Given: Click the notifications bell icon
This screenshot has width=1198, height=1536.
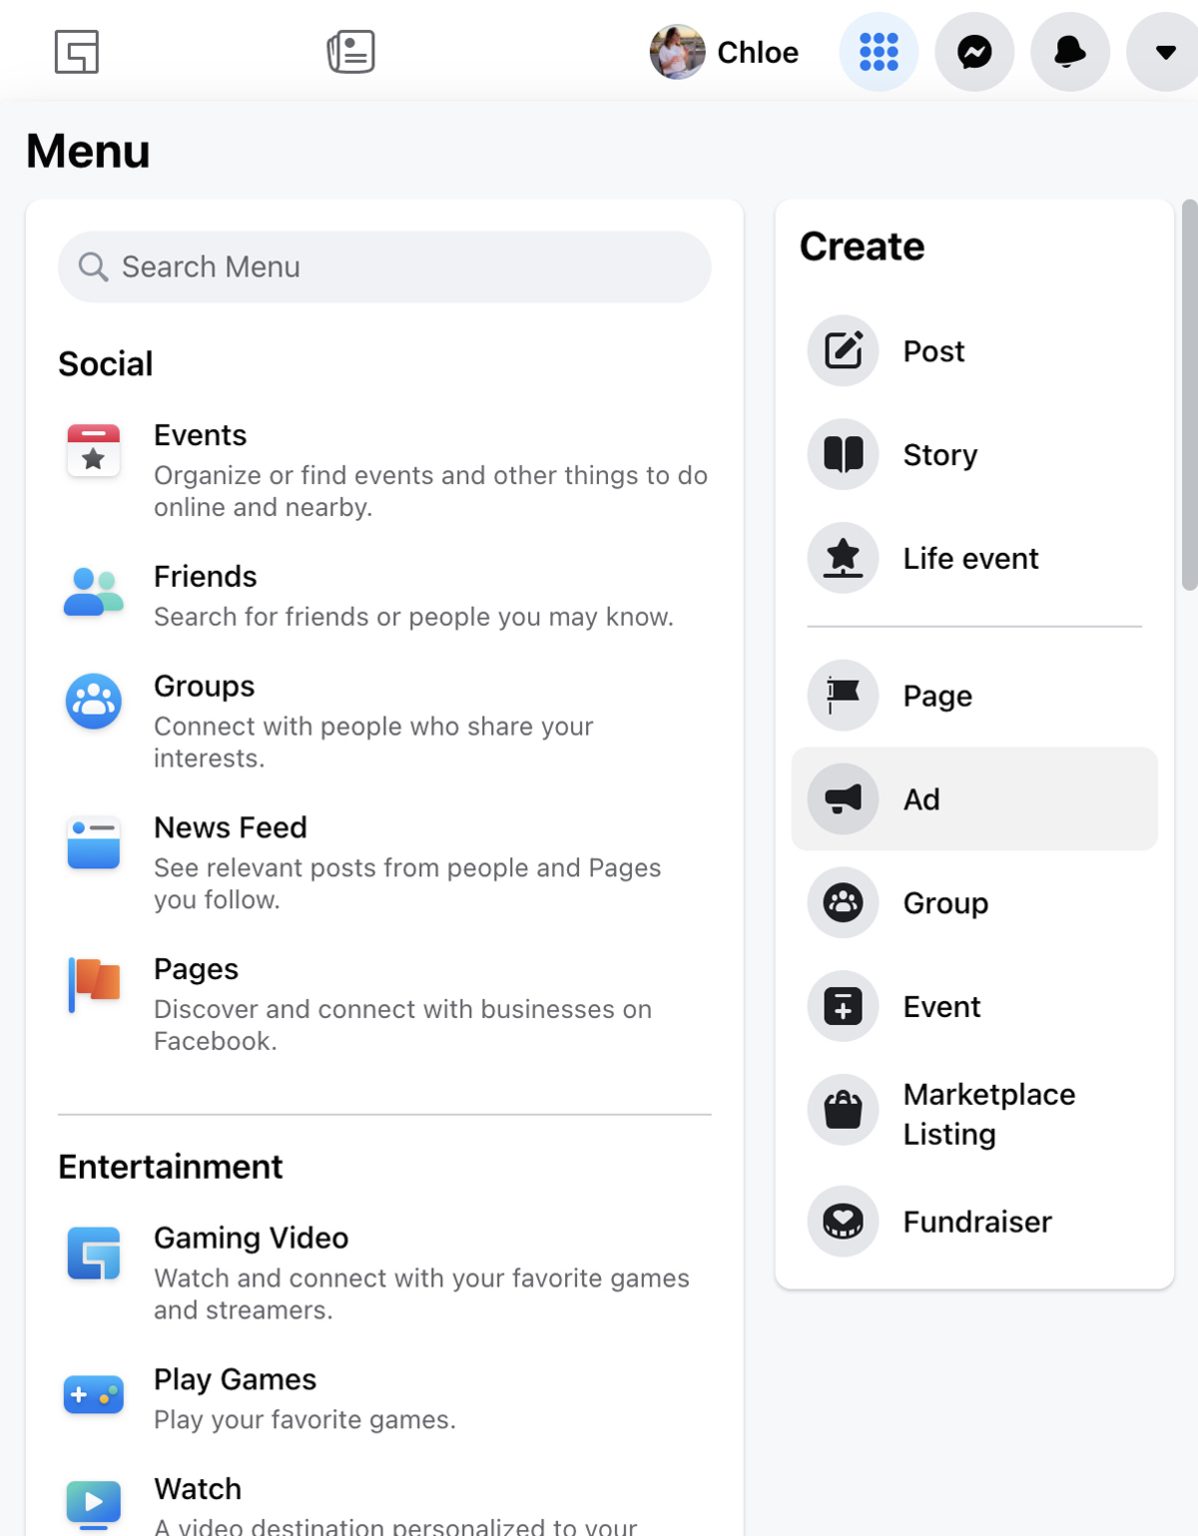Looking at the screenshot, I should (x=1069, y=52).
